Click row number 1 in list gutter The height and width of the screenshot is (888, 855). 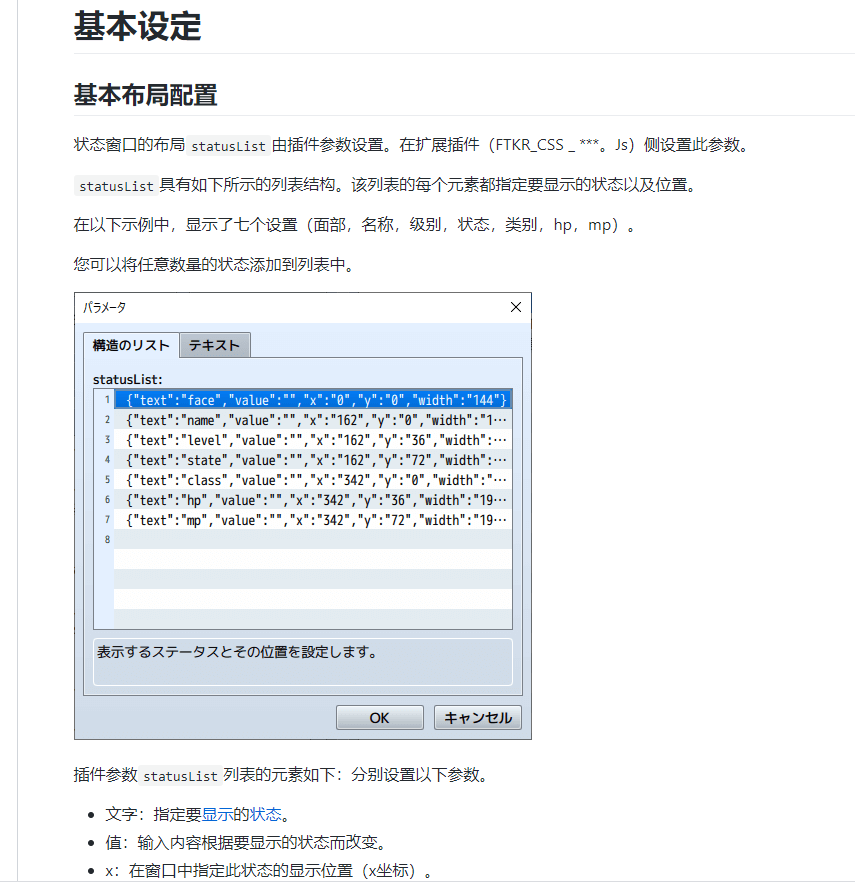(x=107, y=400)
